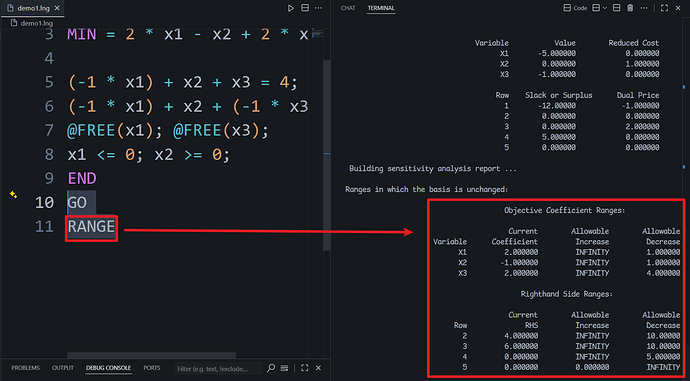Click 'Ranges in which the basis is unchanged' text

tap(426, 190)
